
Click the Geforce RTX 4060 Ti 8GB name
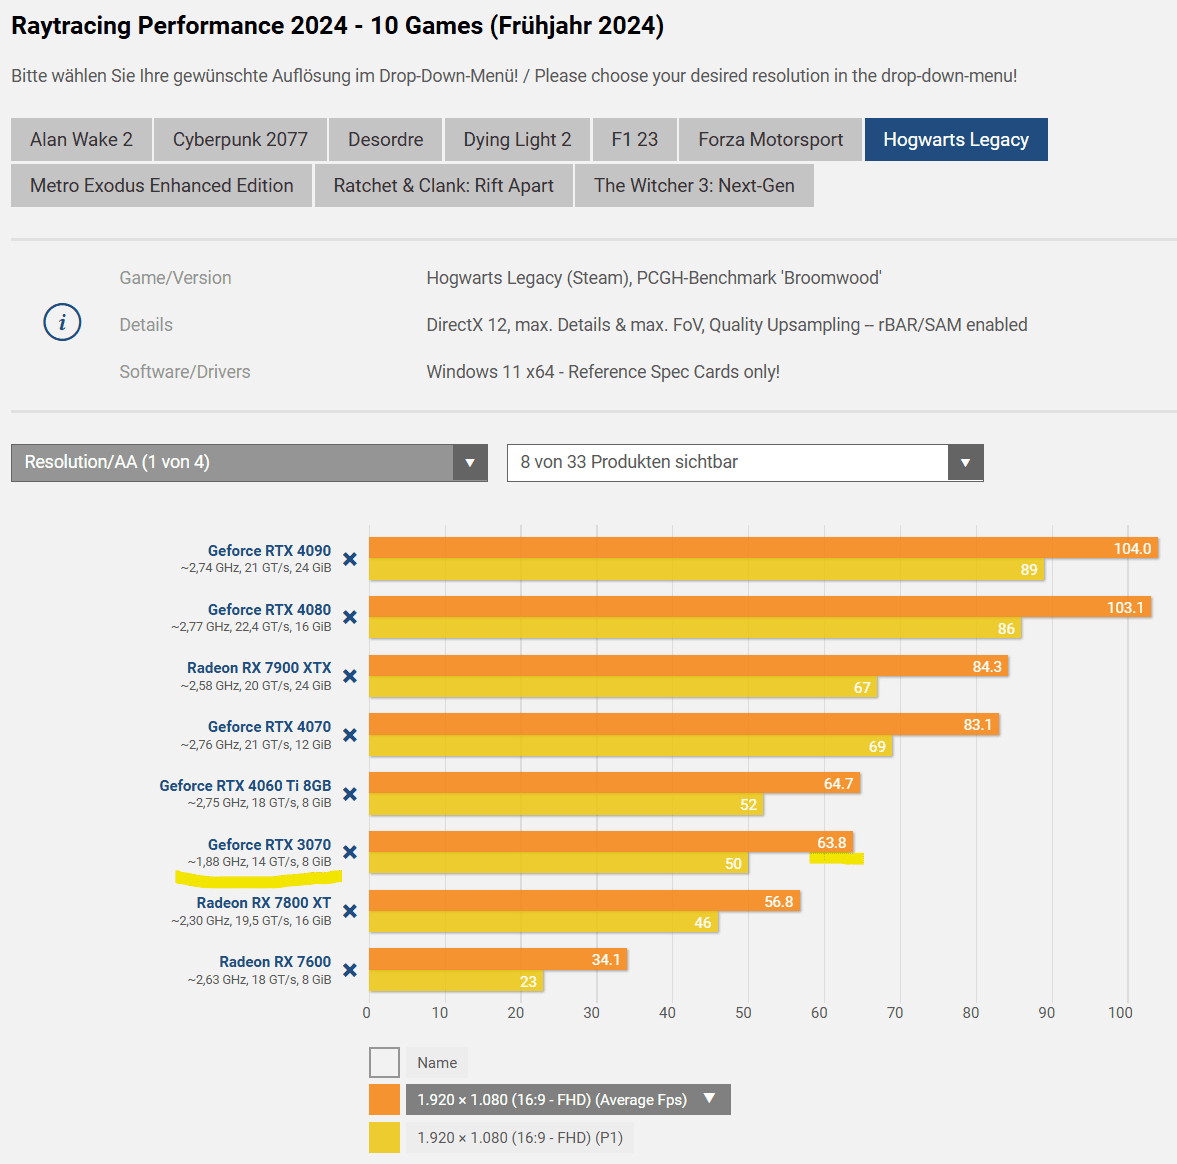[245, 786]
